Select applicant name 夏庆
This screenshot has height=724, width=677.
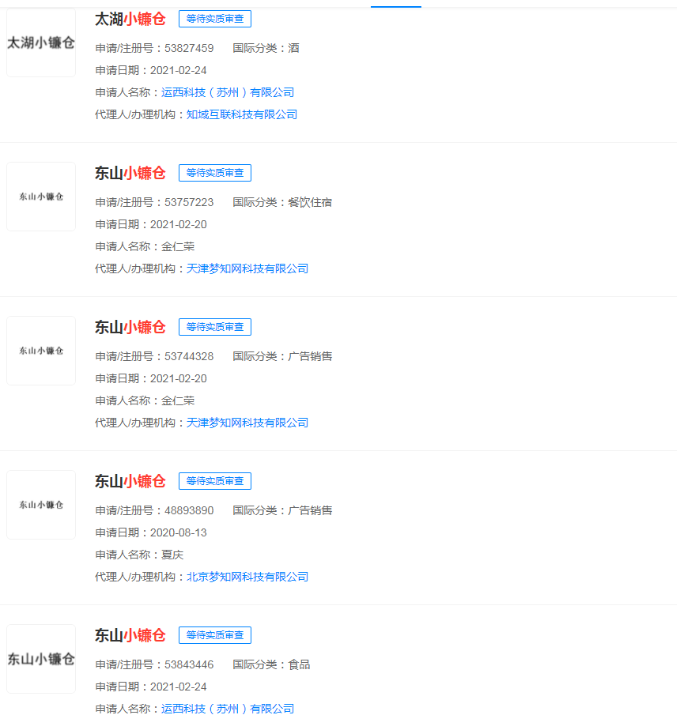172,555
